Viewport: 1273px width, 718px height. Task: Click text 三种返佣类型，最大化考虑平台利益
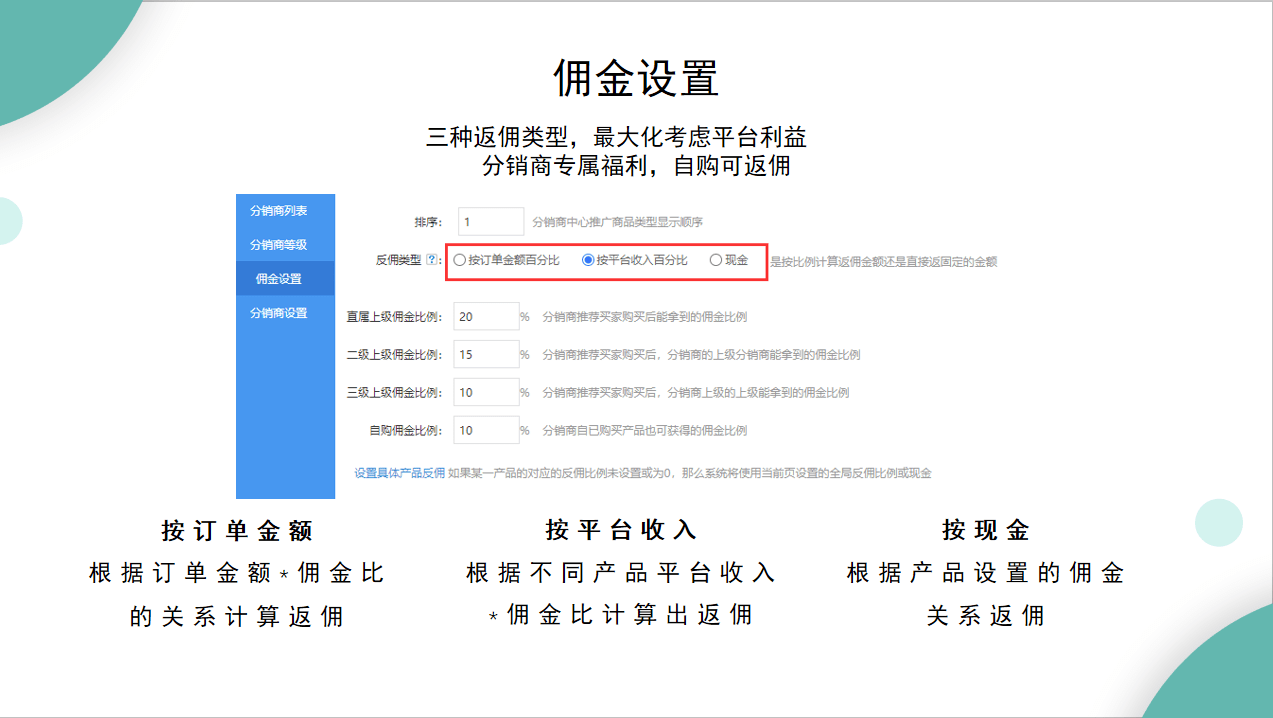[616, 137]
